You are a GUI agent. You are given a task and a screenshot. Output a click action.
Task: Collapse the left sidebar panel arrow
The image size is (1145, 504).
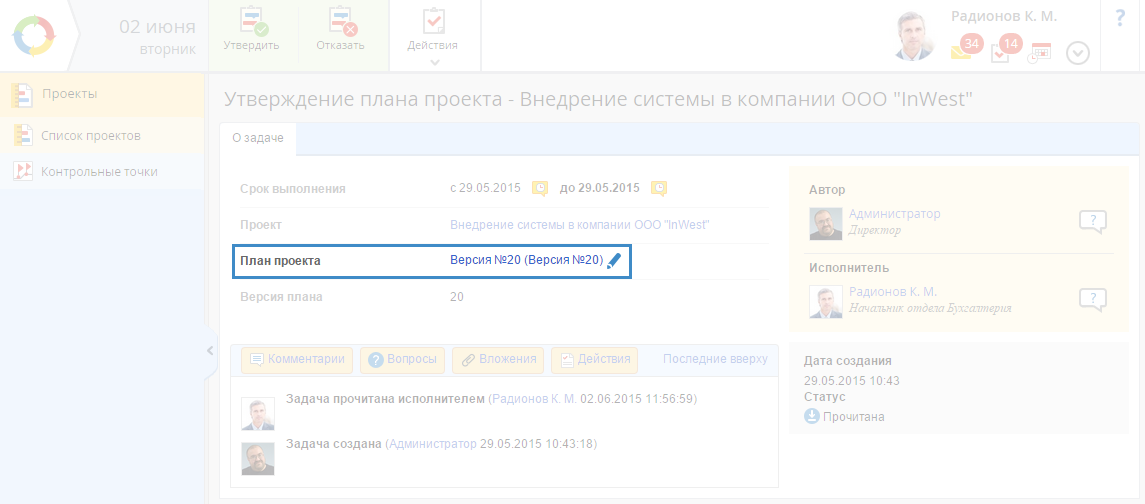(x=210, y=350)
